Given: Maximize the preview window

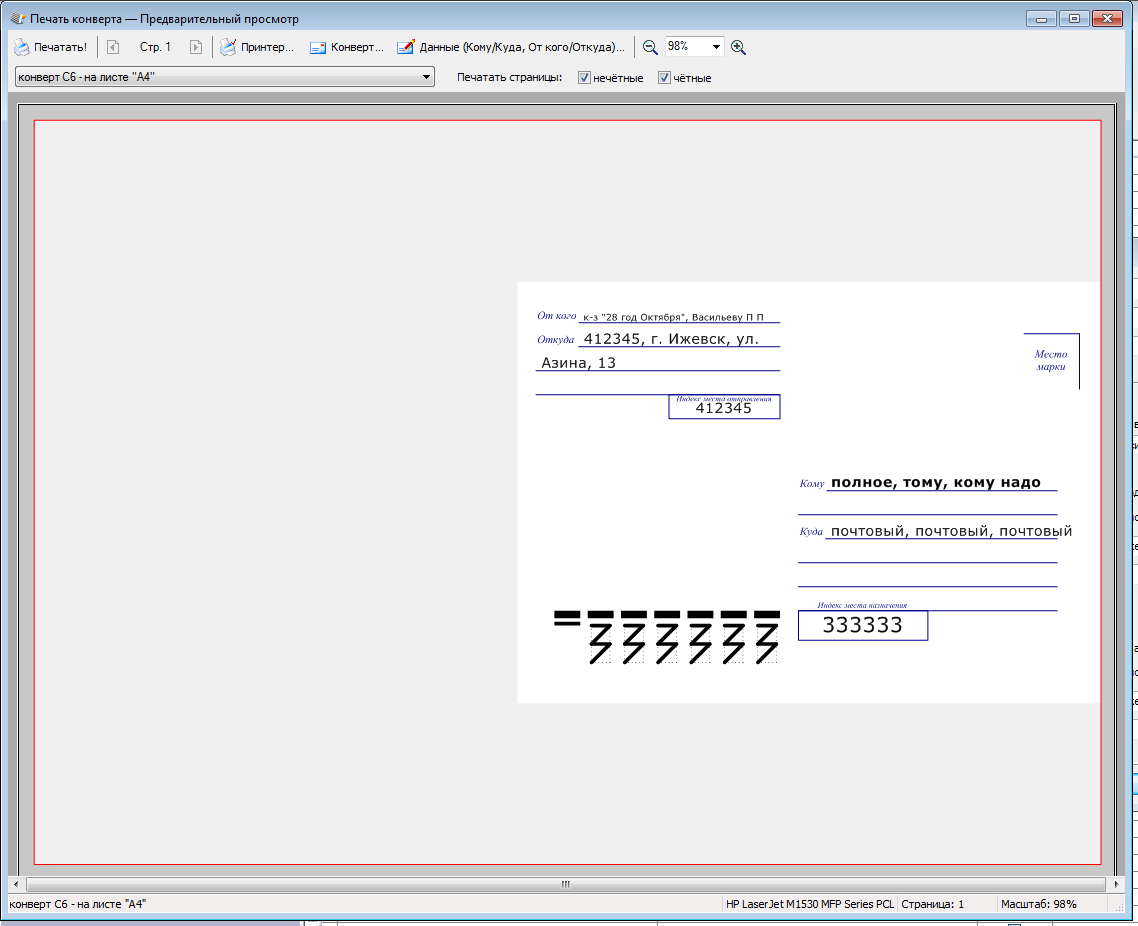Looking at the screenshot, I should [1074, 18].
